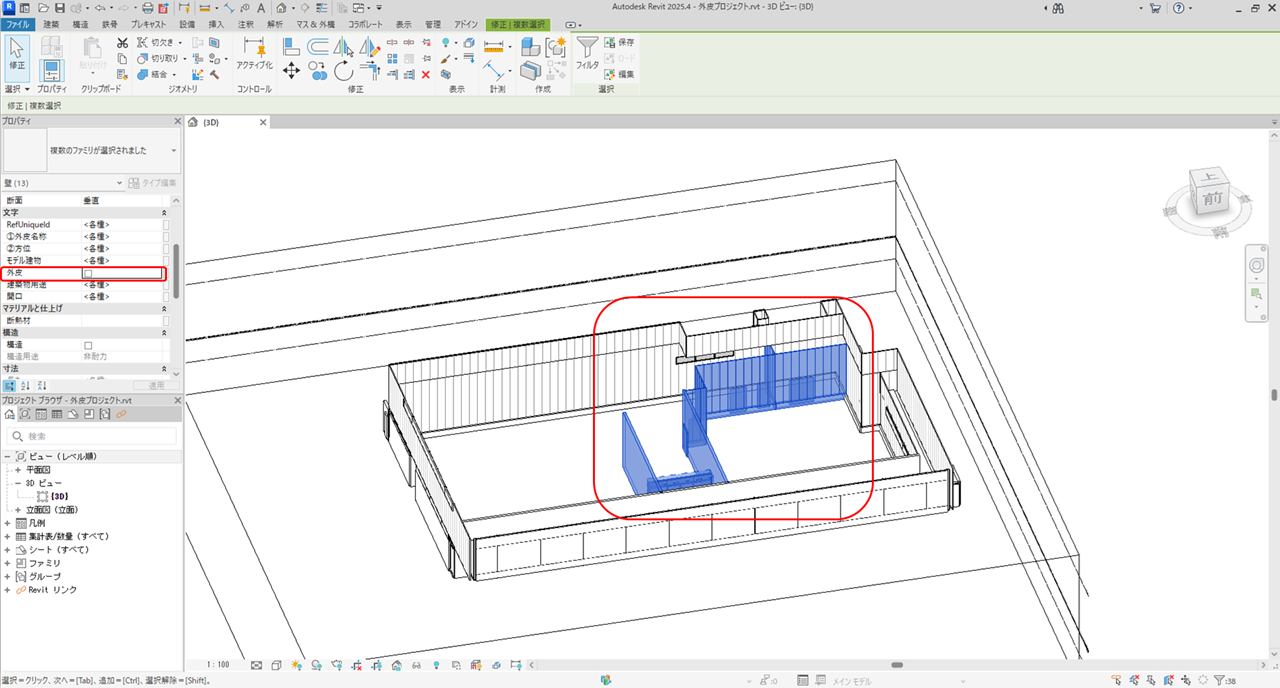Screen dimensions: 1280x688
Task: Click the ②方位 associate parameter box
Action: coord(166,249)
